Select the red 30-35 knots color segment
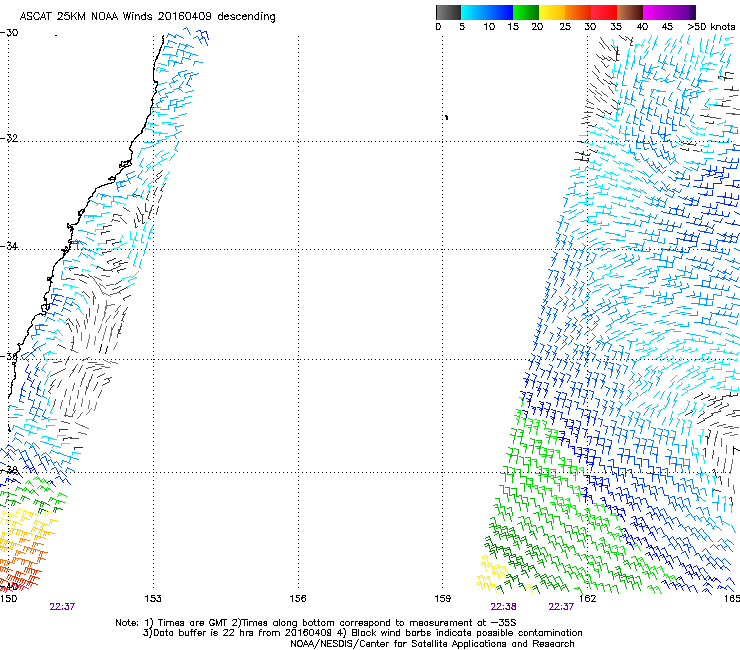 [x=604, y=12]
